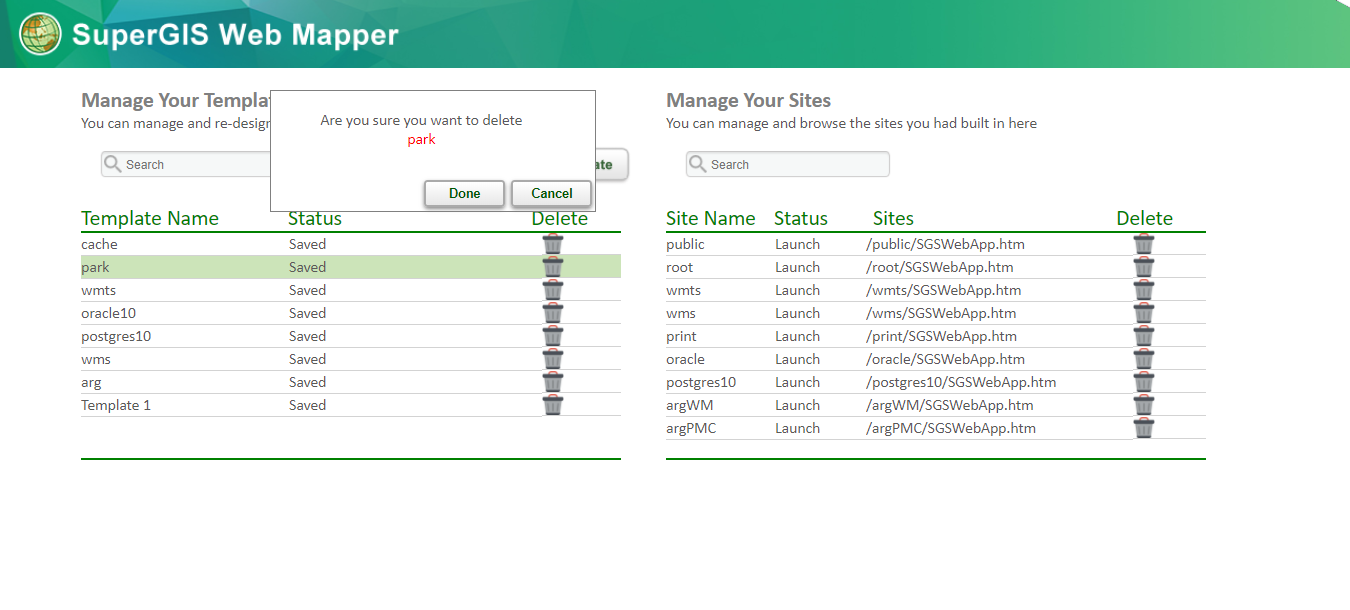The width and height of the screenshot is (1350, 610).
Task: Select the cache template name
Action: click(99, 244)
